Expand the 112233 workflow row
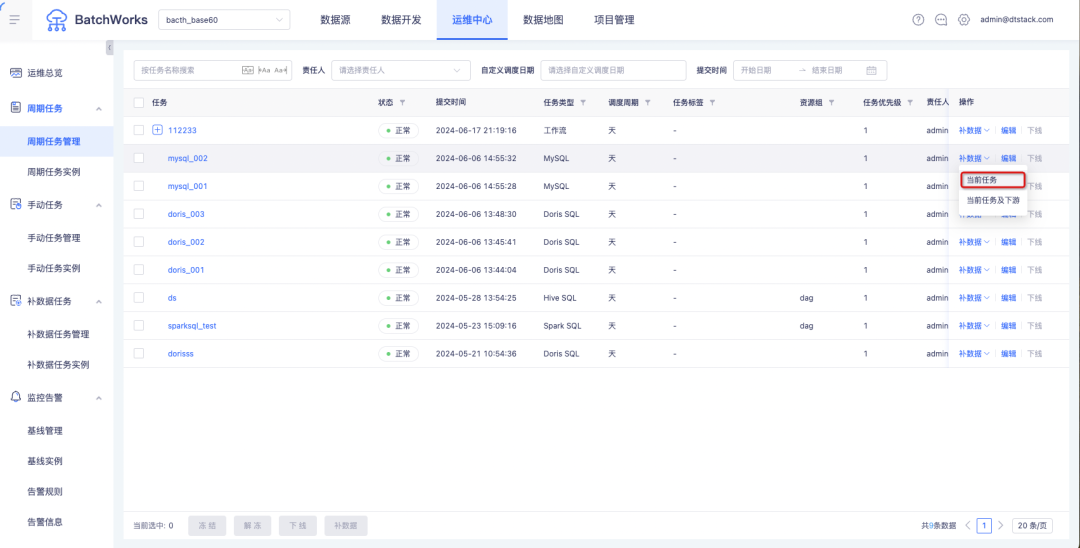1080x548 pixels. tap(157, 130)
